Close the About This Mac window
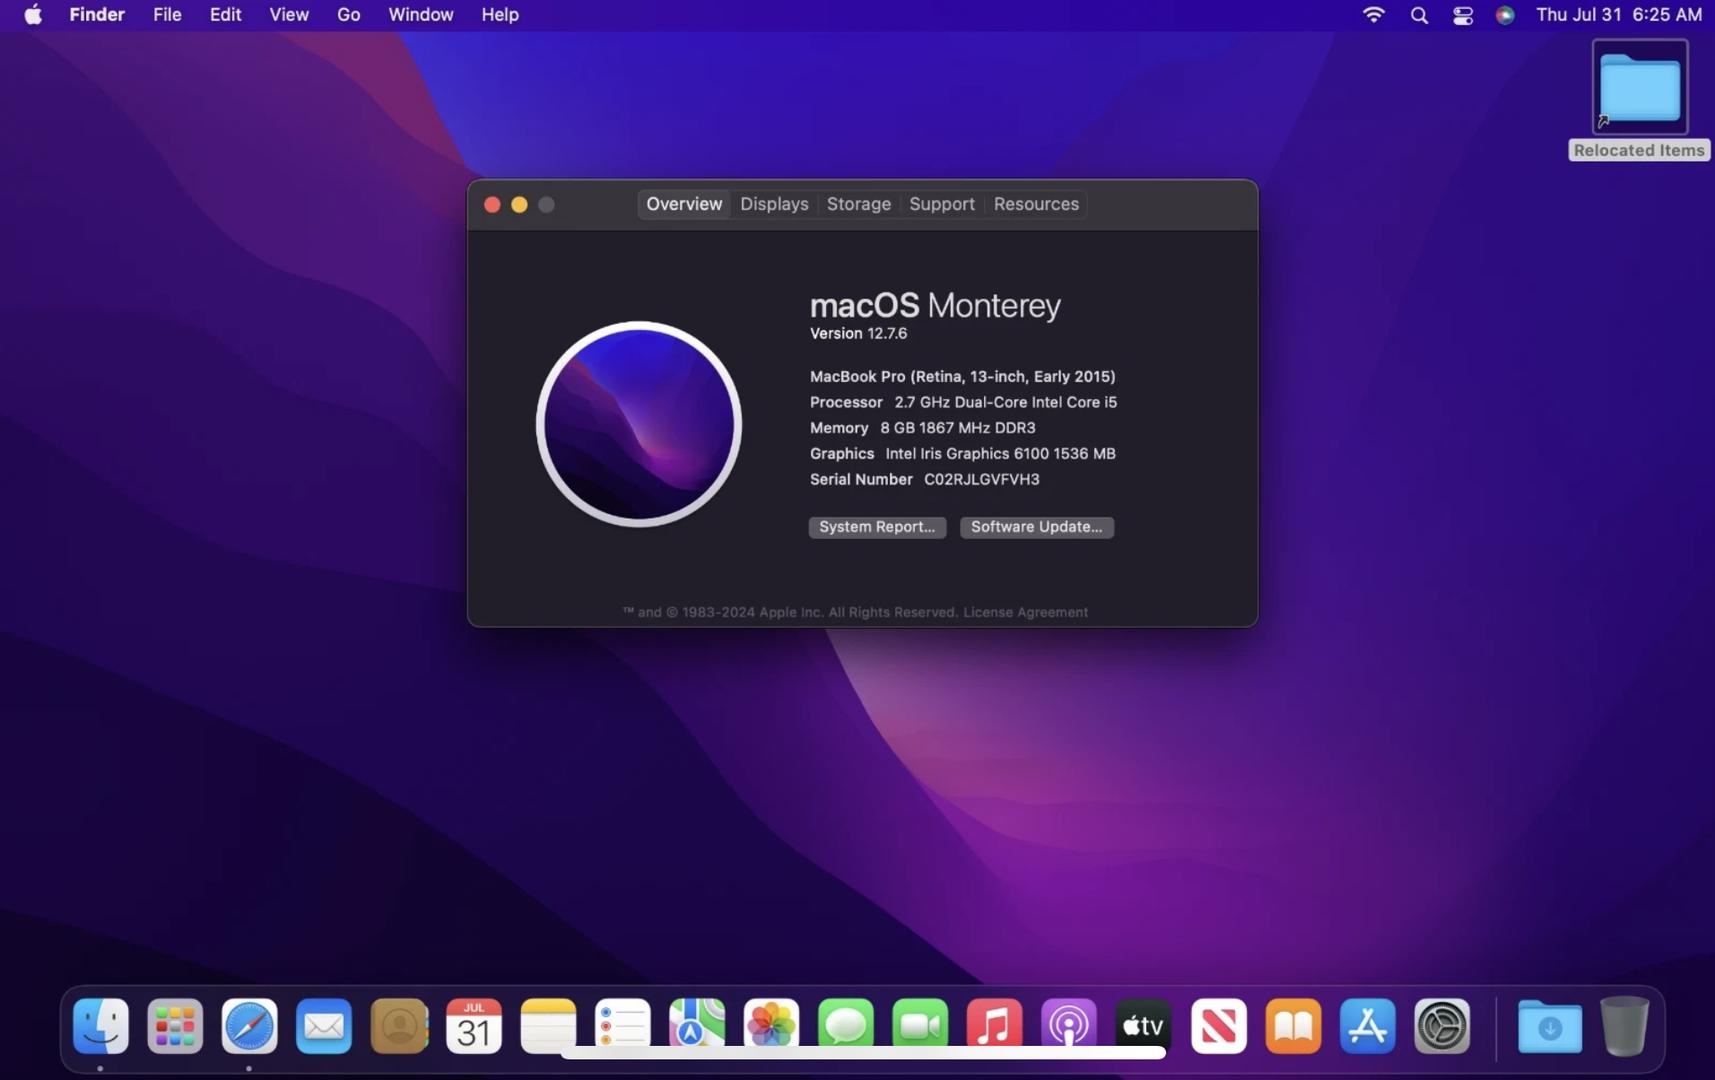 pyautogui.click(x=492, y=204)
